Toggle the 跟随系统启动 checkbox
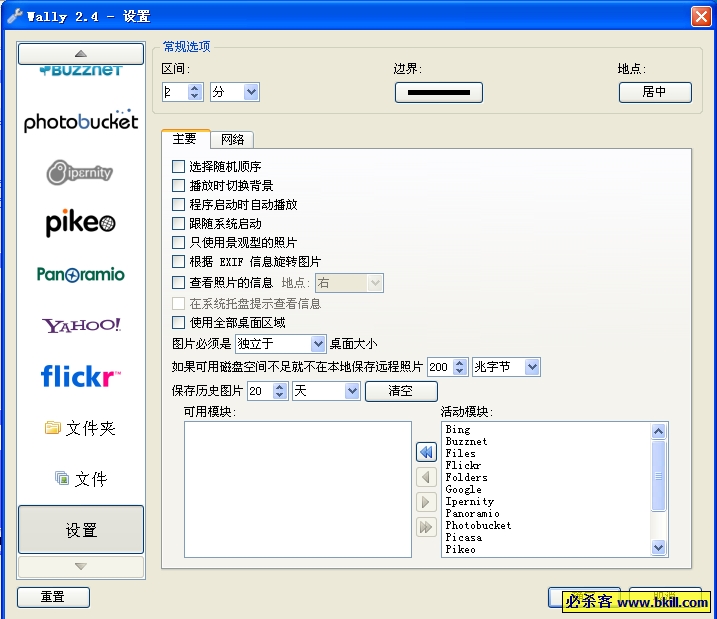 tap(179, 224)
